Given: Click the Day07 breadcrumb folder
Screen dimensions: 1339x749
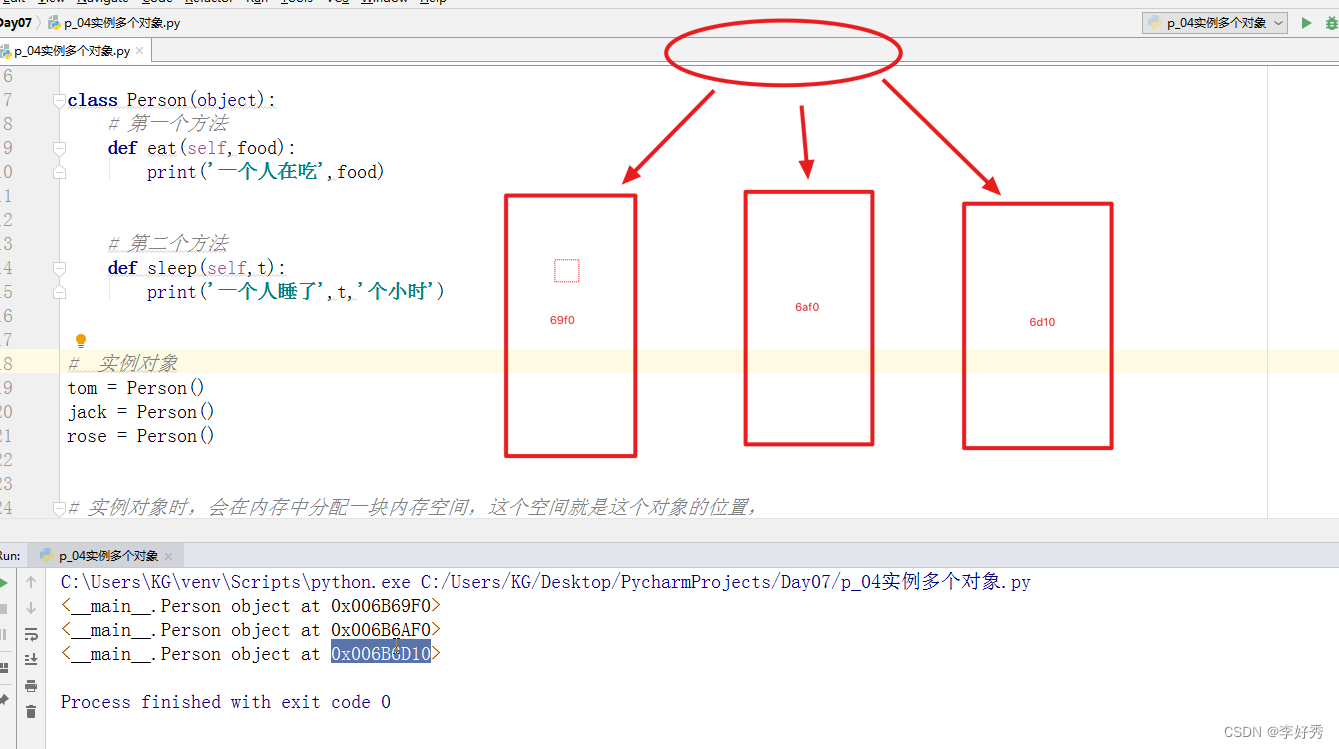Looking at the screenshot, I should pyautogui.click(x=15, y=22).
